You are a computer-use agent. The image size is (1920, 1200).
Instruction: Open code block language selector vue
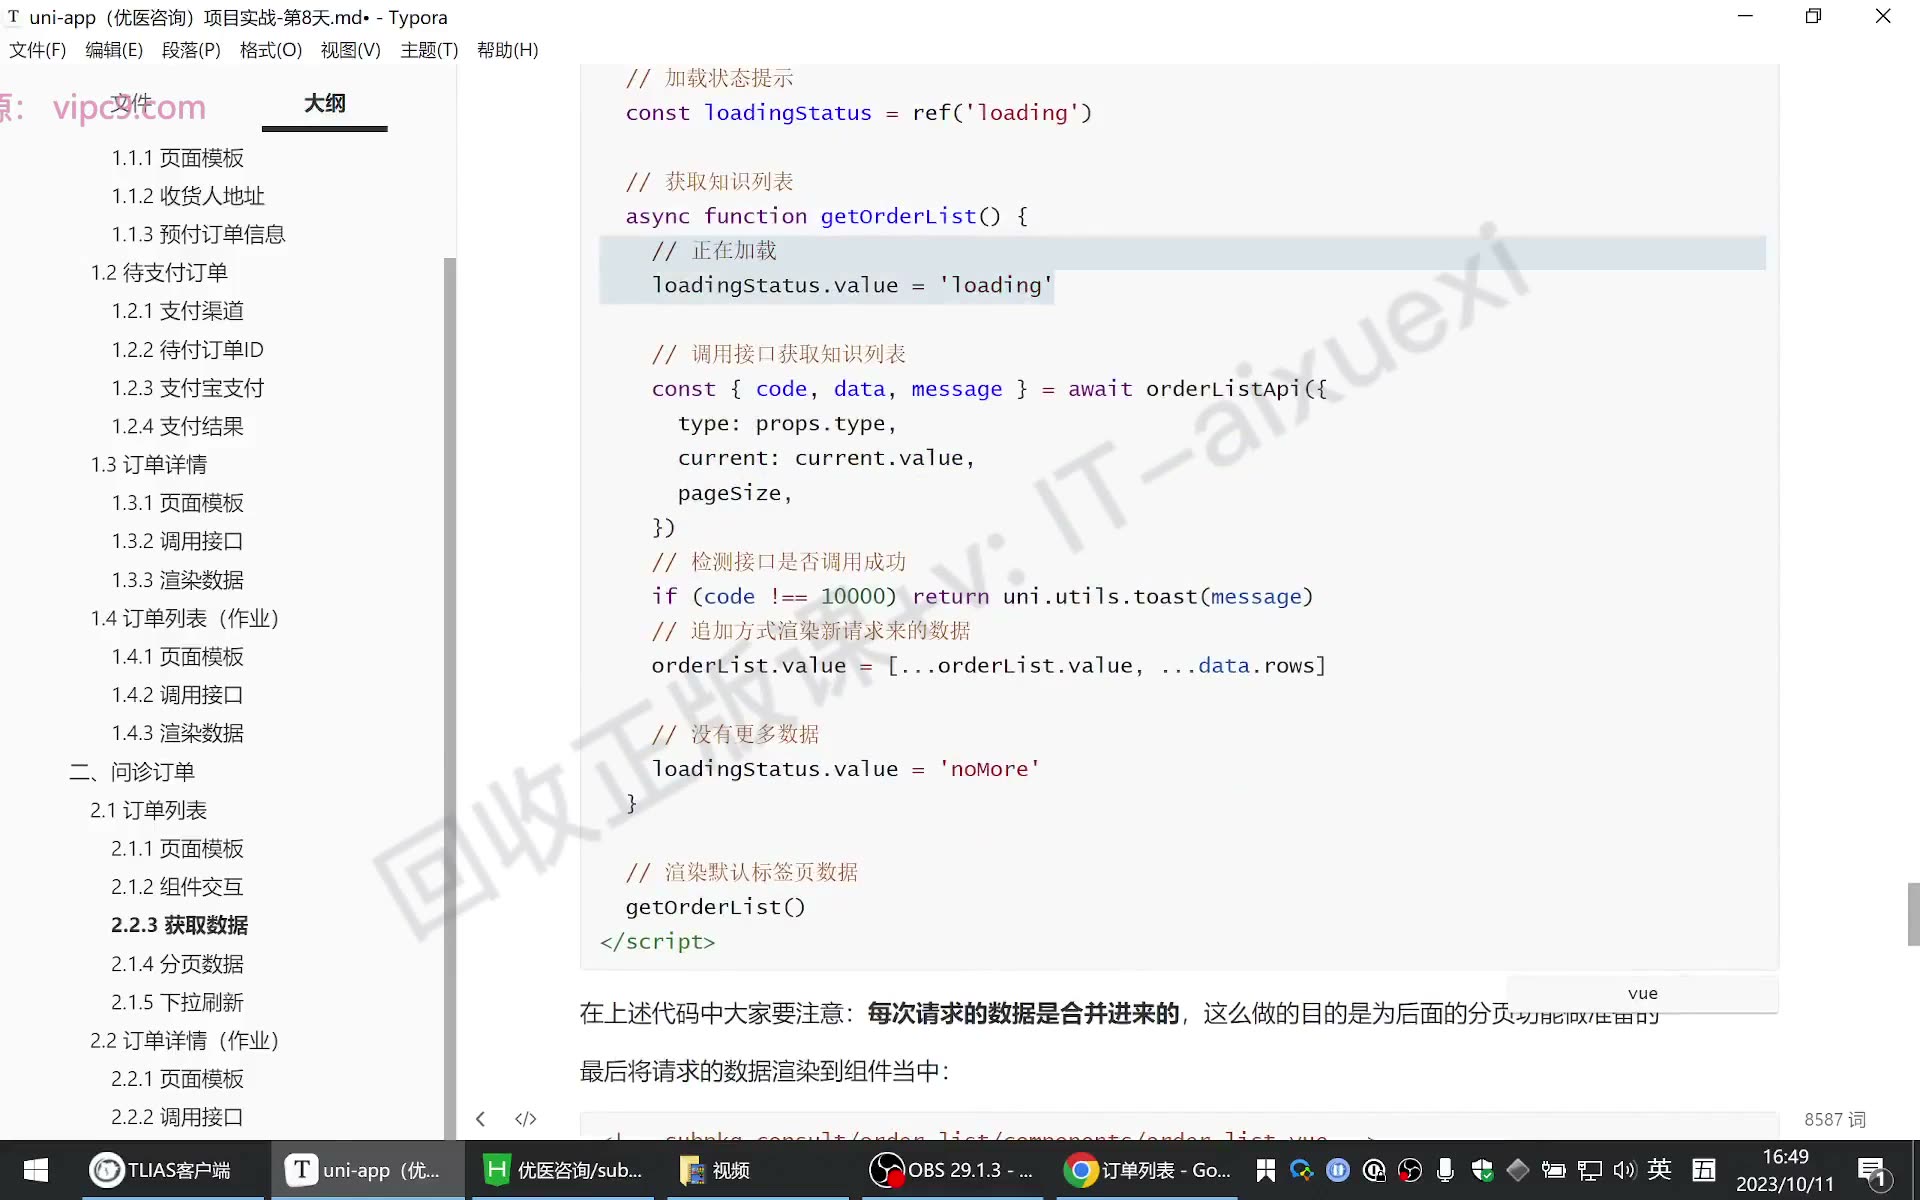coord(1643,993)
